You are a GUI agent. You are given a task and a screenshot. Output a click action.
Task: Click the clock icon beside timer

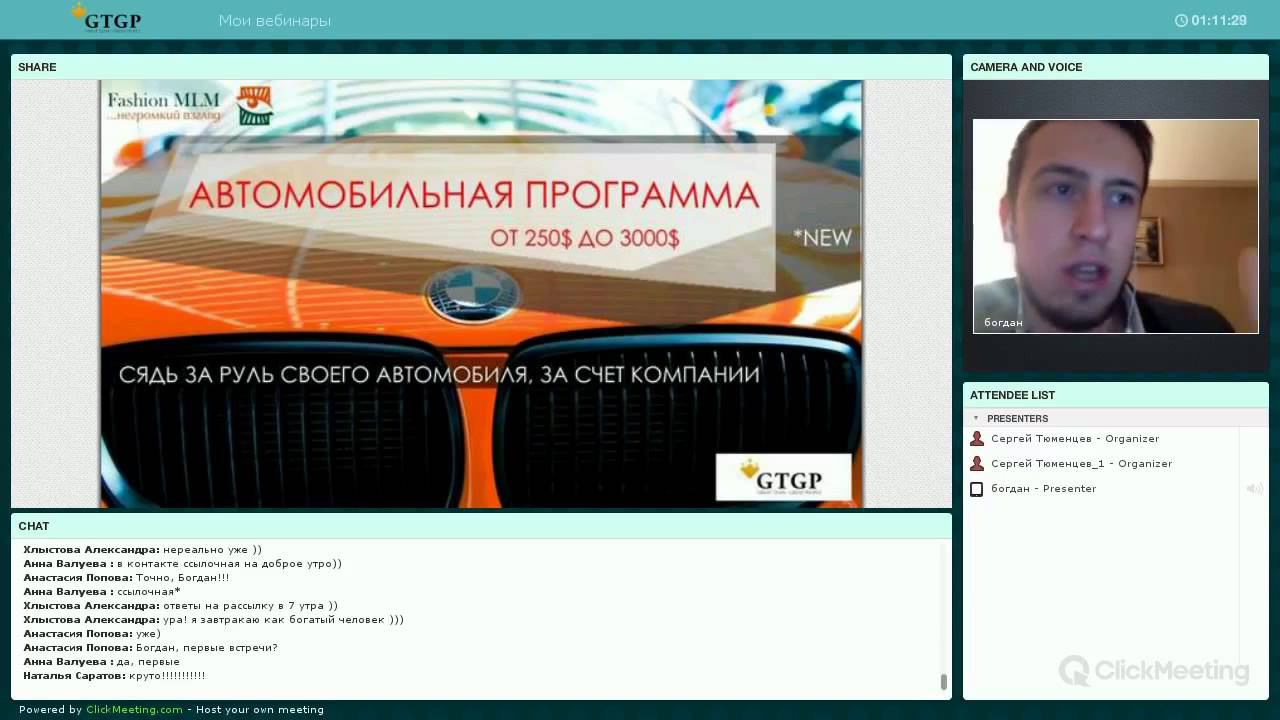point(1181,20)
